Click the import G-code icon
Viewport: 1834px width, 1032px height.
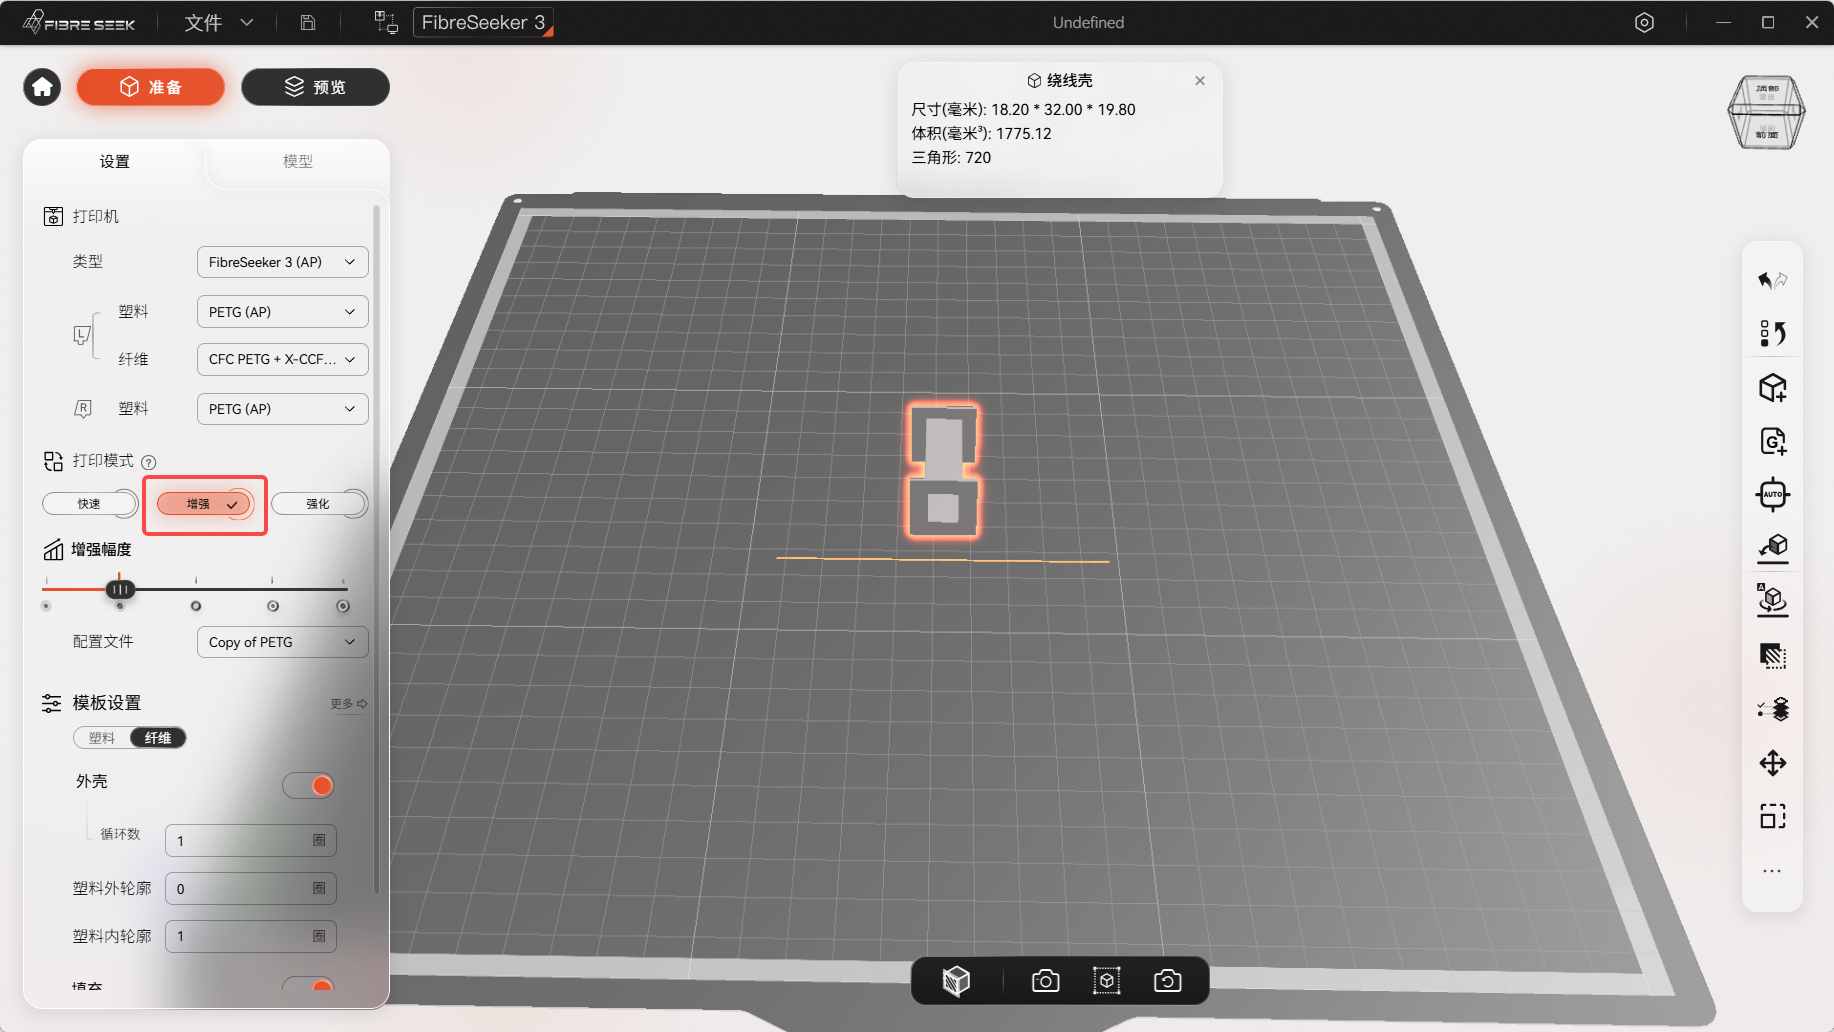[1772, 441]
